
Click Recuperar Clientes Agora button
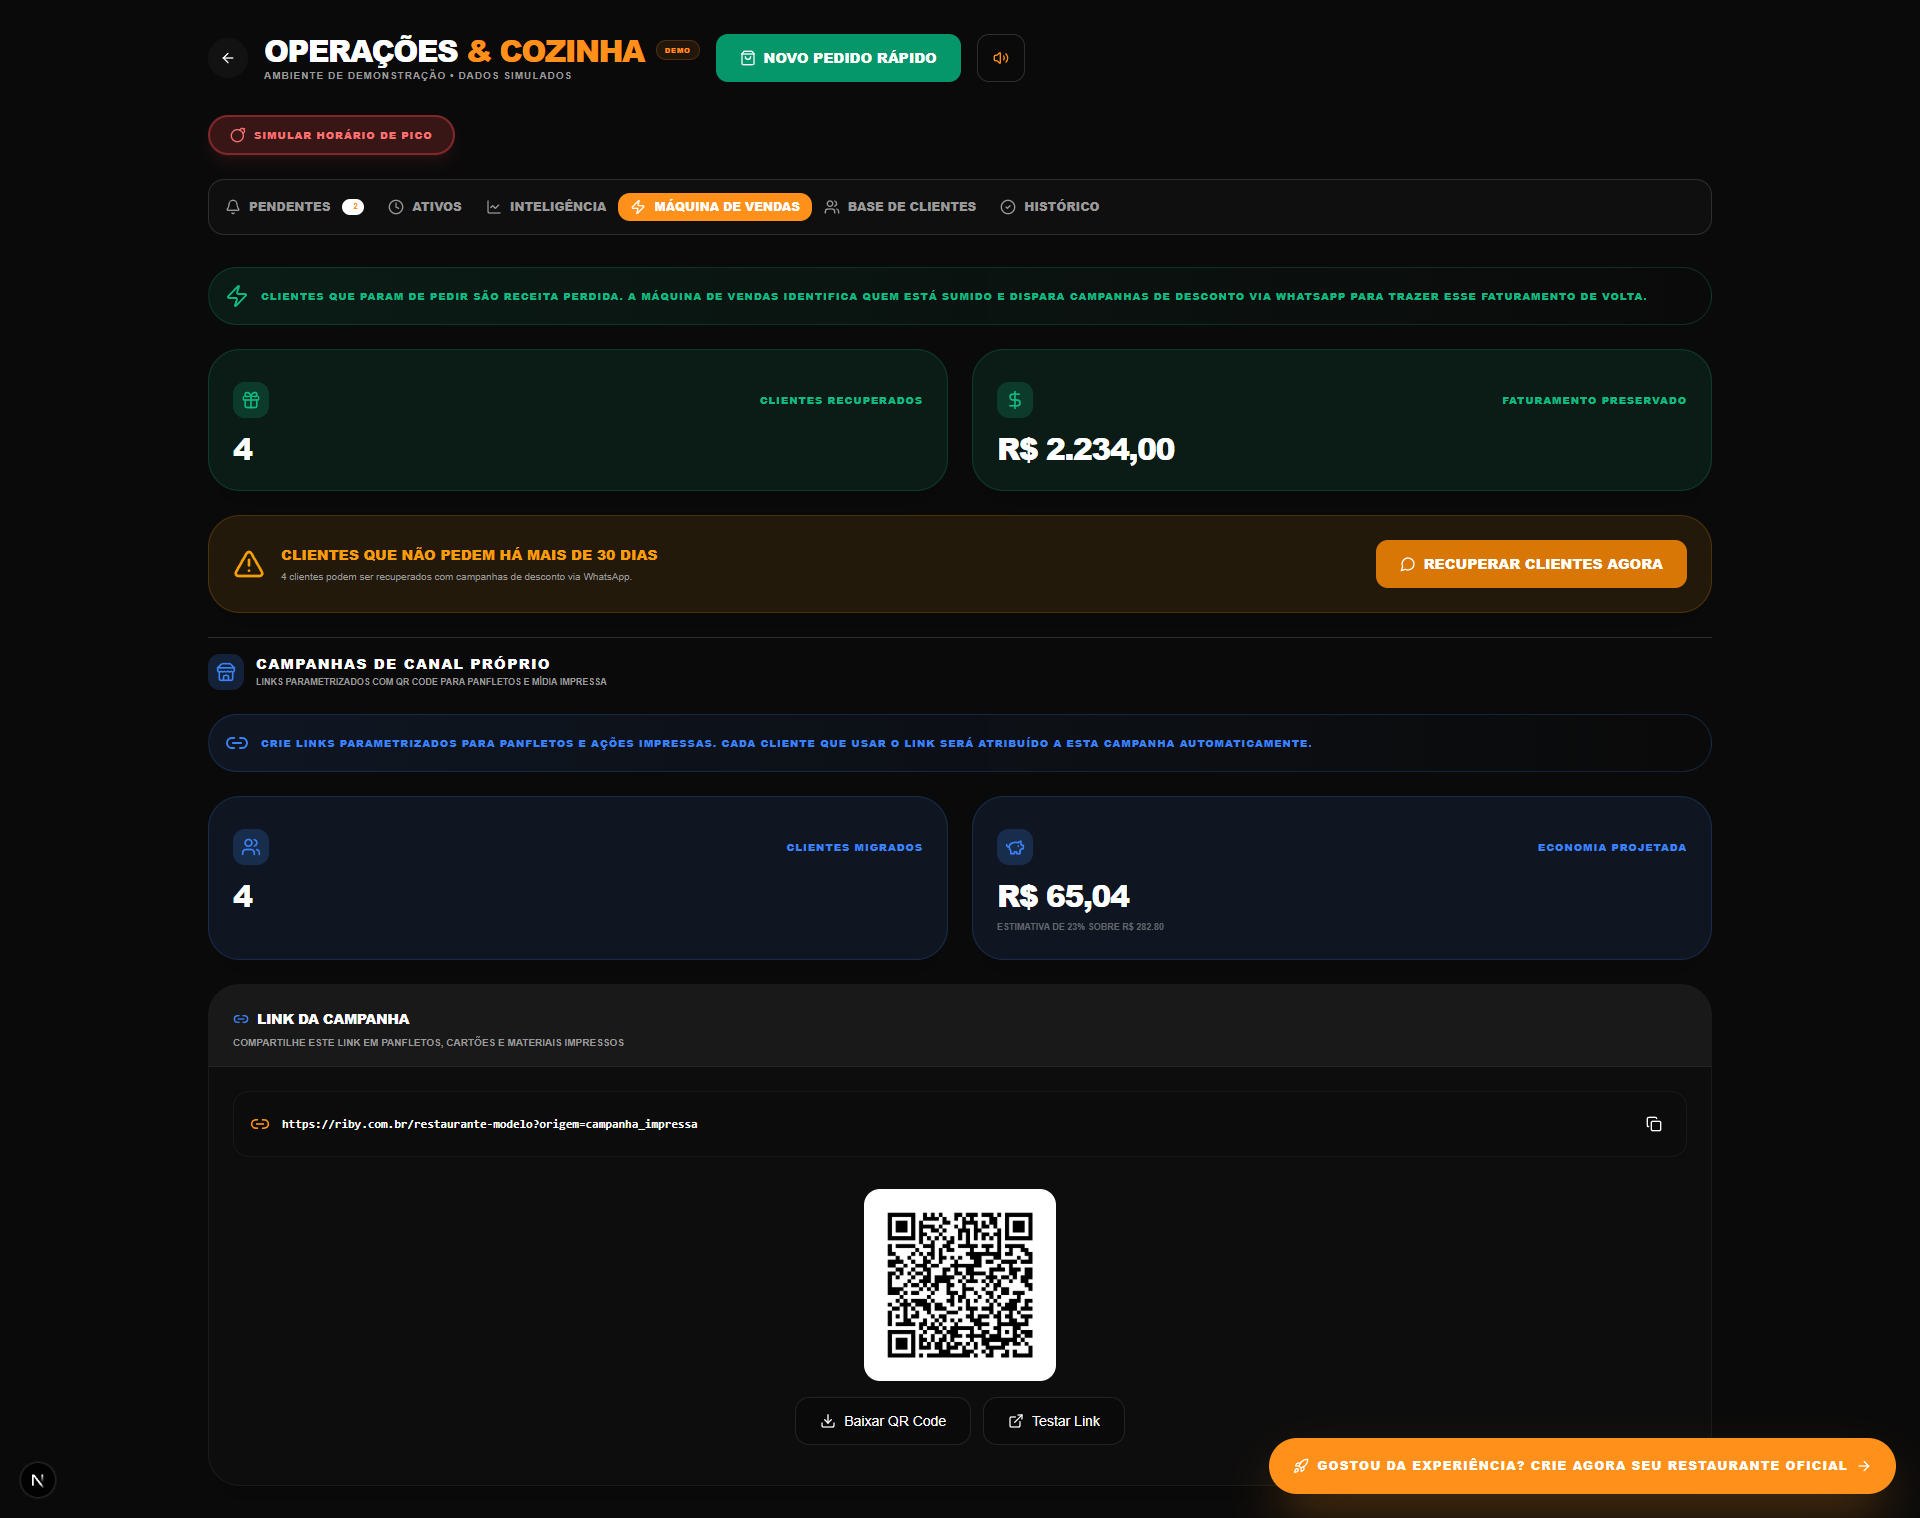[1531, 564]
